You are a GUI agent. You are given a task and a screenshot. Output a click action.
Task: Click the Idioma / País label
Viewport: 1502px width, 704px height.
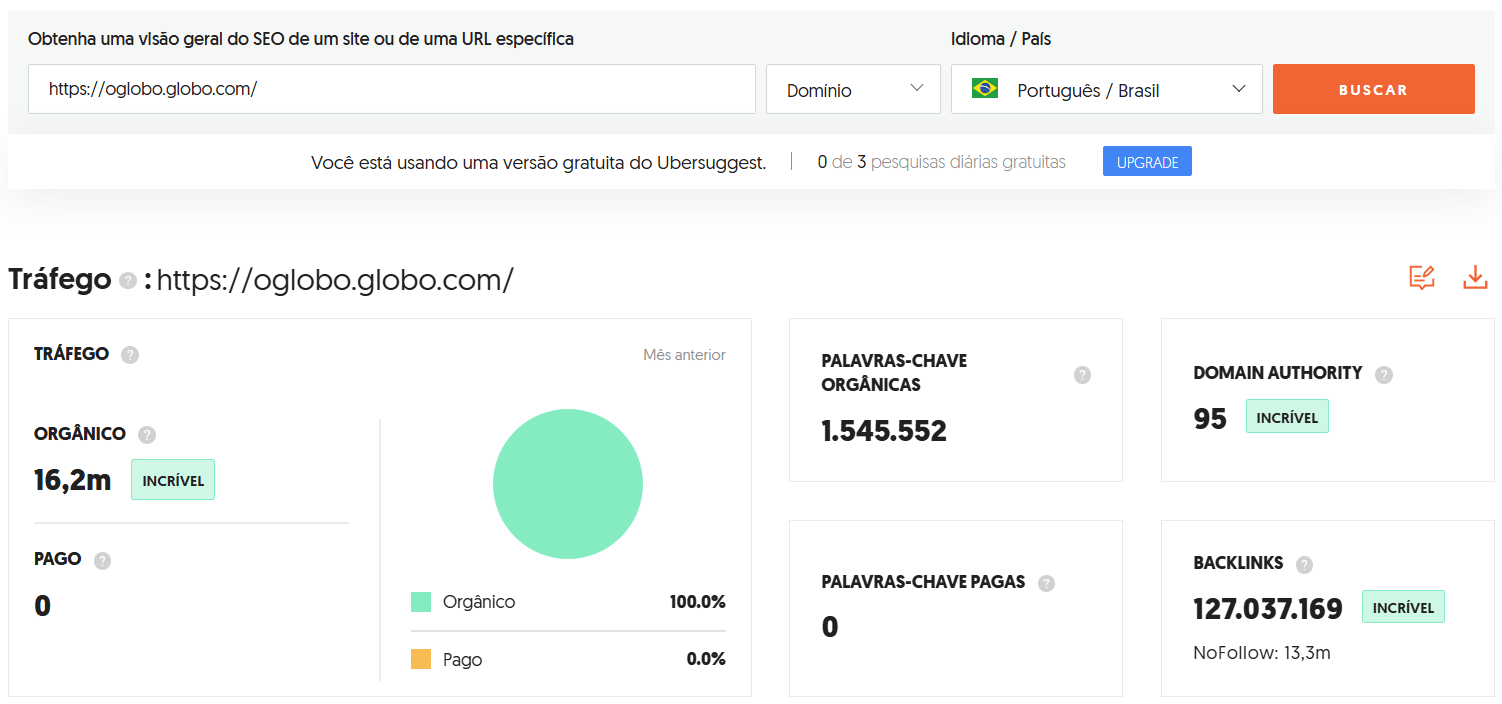[x=1001, y=39]
